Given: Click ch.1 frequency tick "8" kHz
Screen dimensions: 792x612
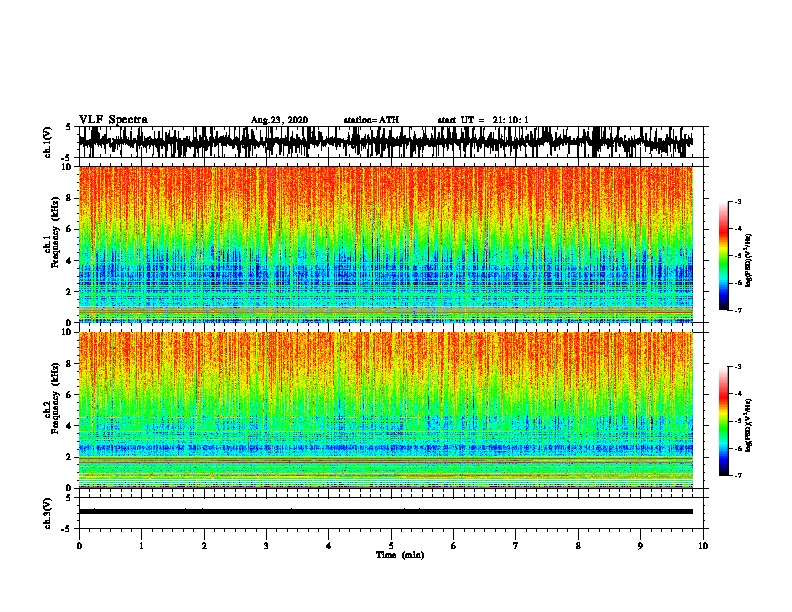Looking at the screenshot, I should tap(70, 198).
